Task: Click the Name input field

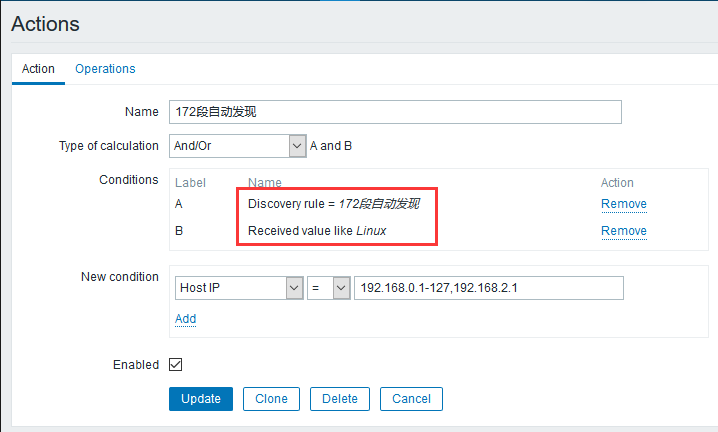Action: pos(395,112)
